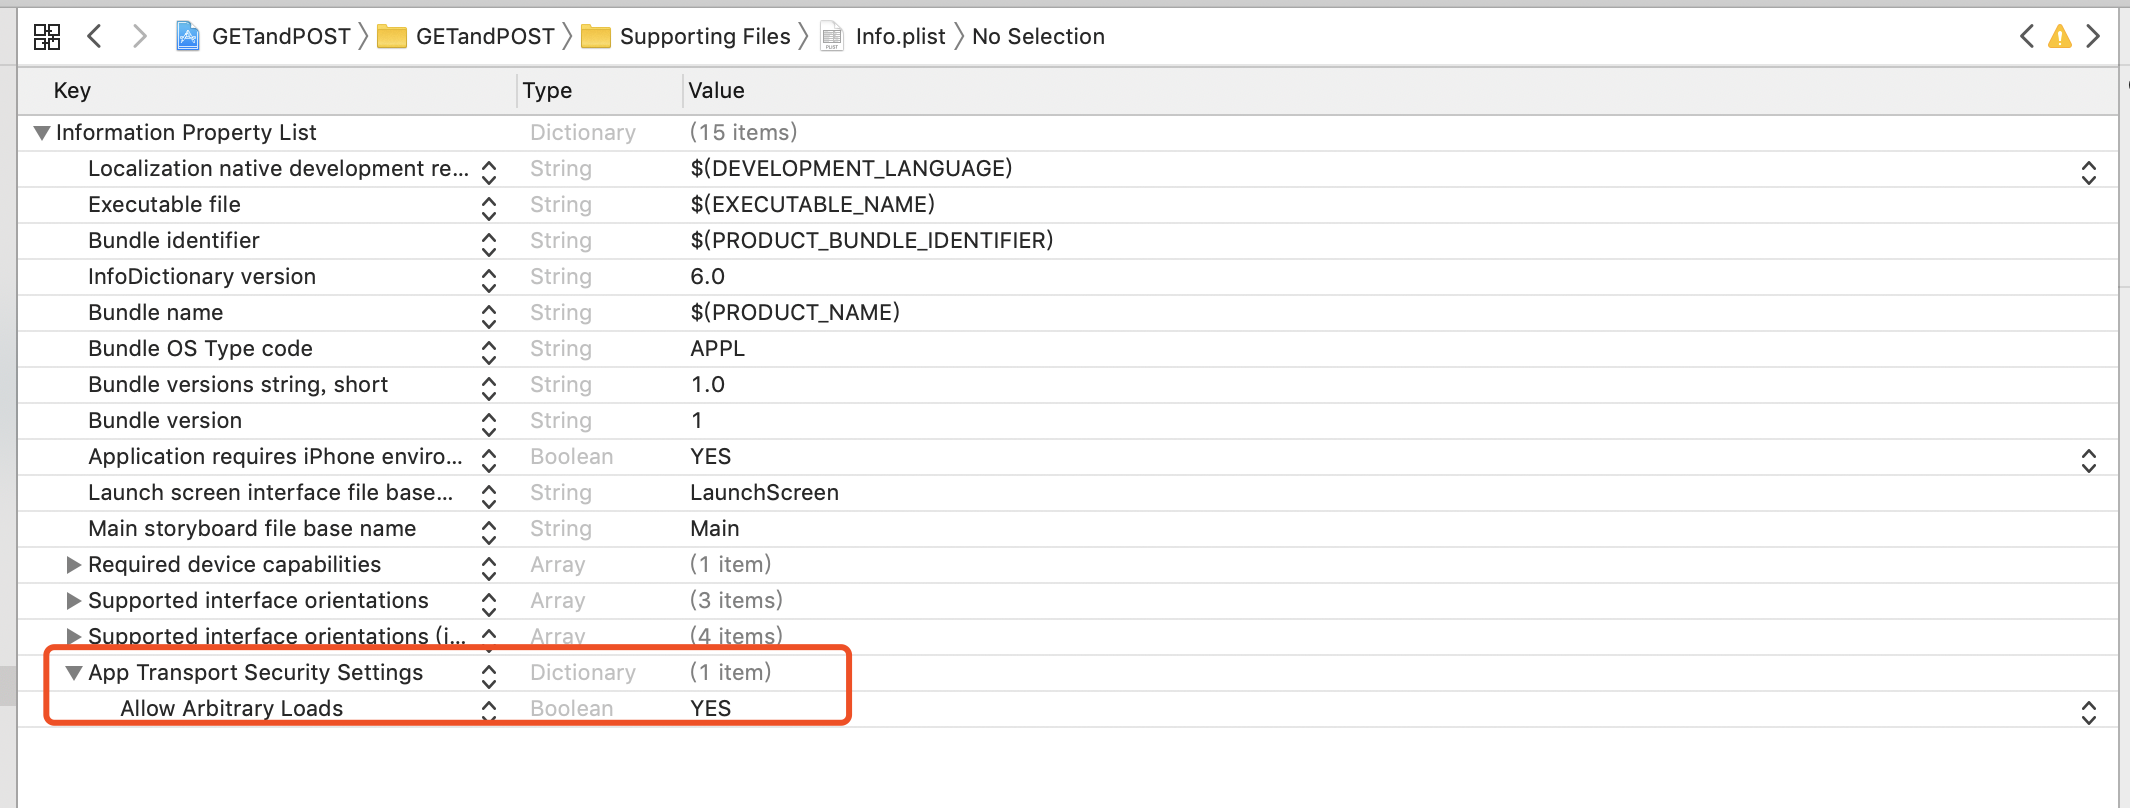The height and width of the screenshot is (808, 2130).
Task: Jump to next issue arrow
Action: pos(2093,37)
